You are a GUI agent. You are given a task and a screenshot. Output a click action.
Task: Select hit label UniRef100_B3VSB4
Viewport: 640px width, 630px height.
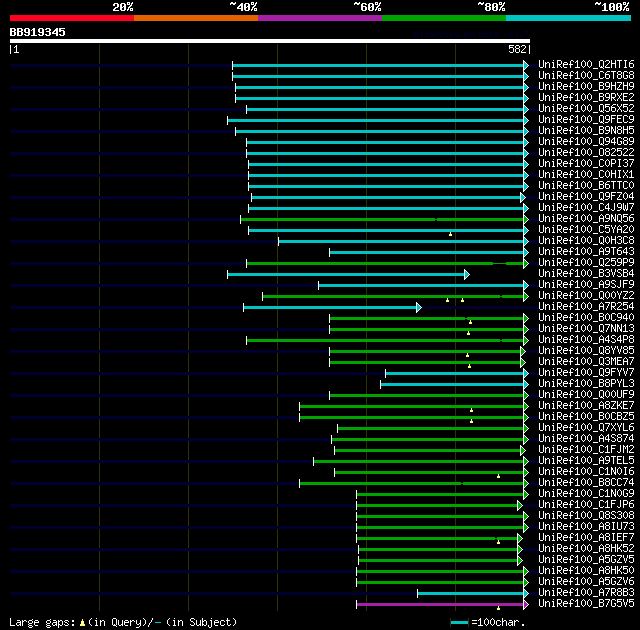coord(586,274)
